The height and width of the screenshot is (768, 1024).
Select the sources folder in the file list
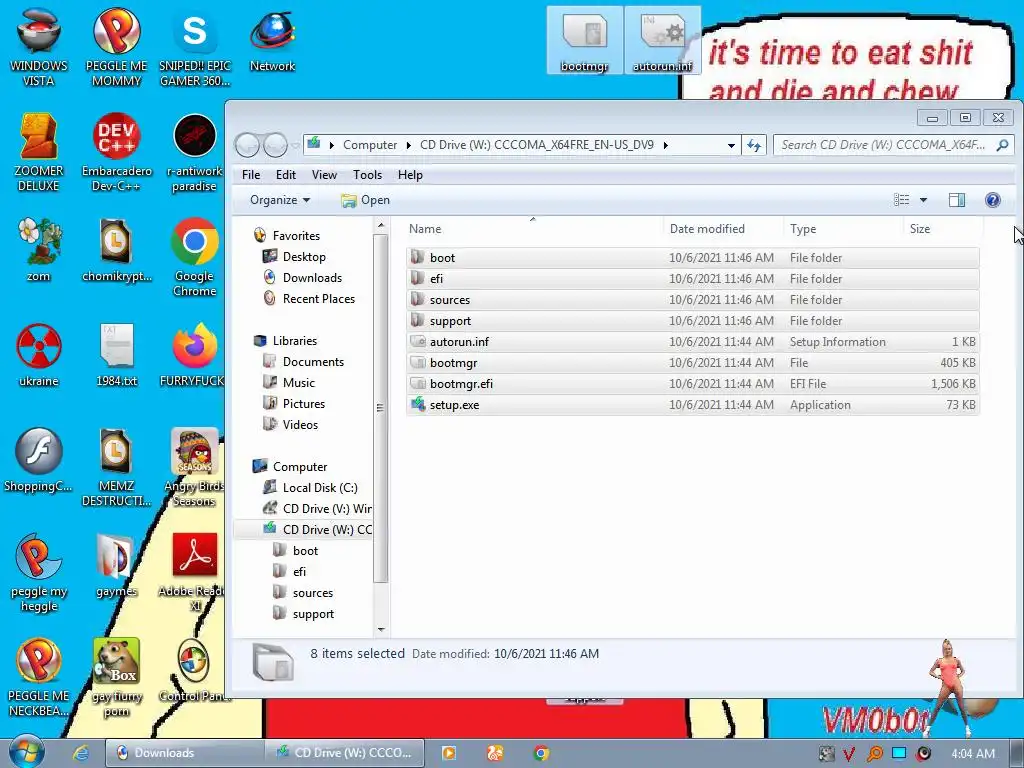(692, 300)
